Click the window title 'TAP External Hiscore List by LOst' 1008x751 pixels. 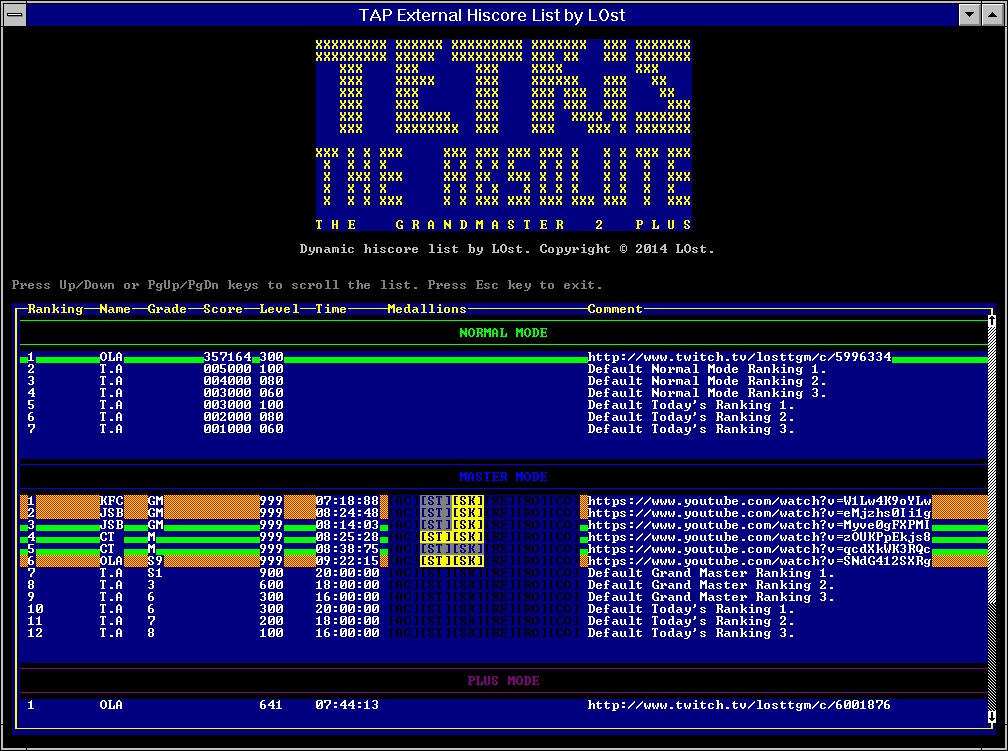492,15
